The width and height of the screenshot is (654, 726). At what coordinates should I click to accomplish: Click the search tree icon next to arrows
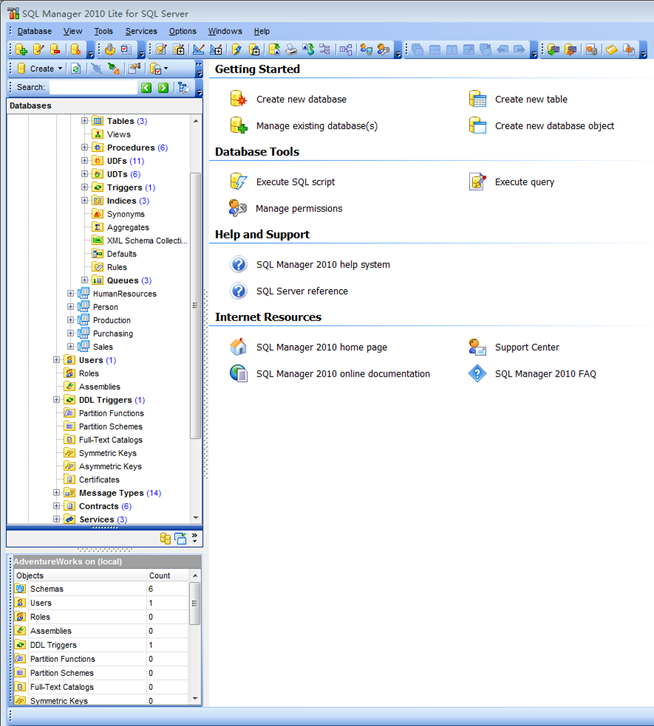[x=183, y=88]
